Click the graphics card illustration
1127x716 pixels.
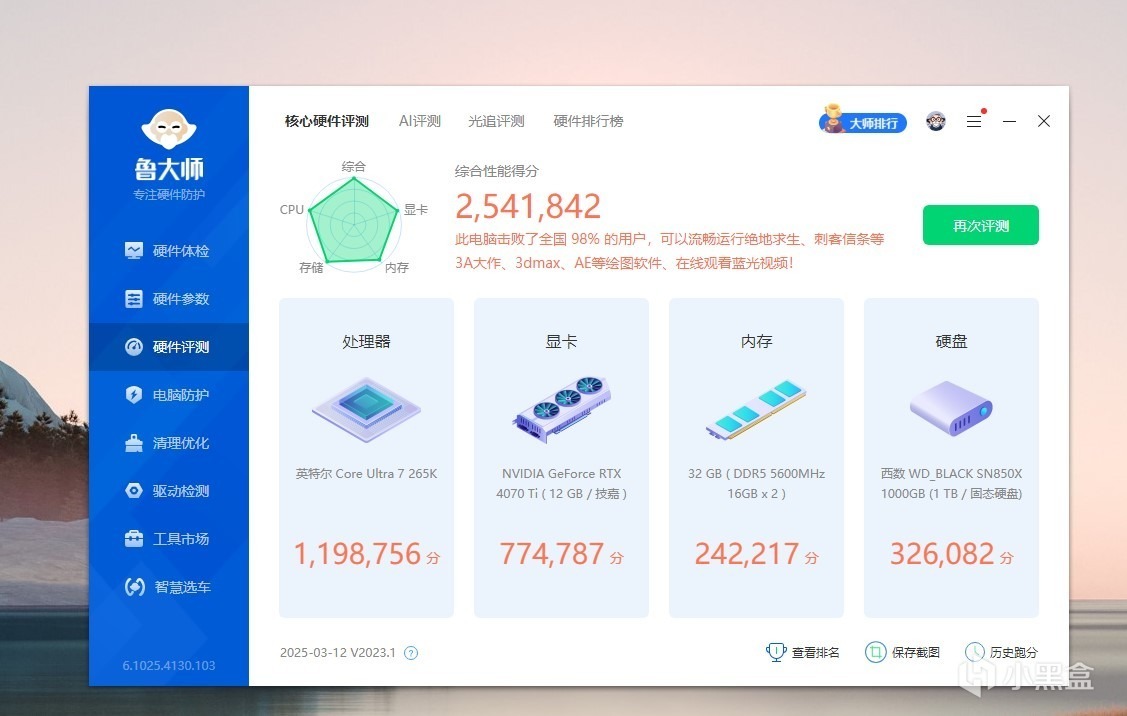[561, 409]
